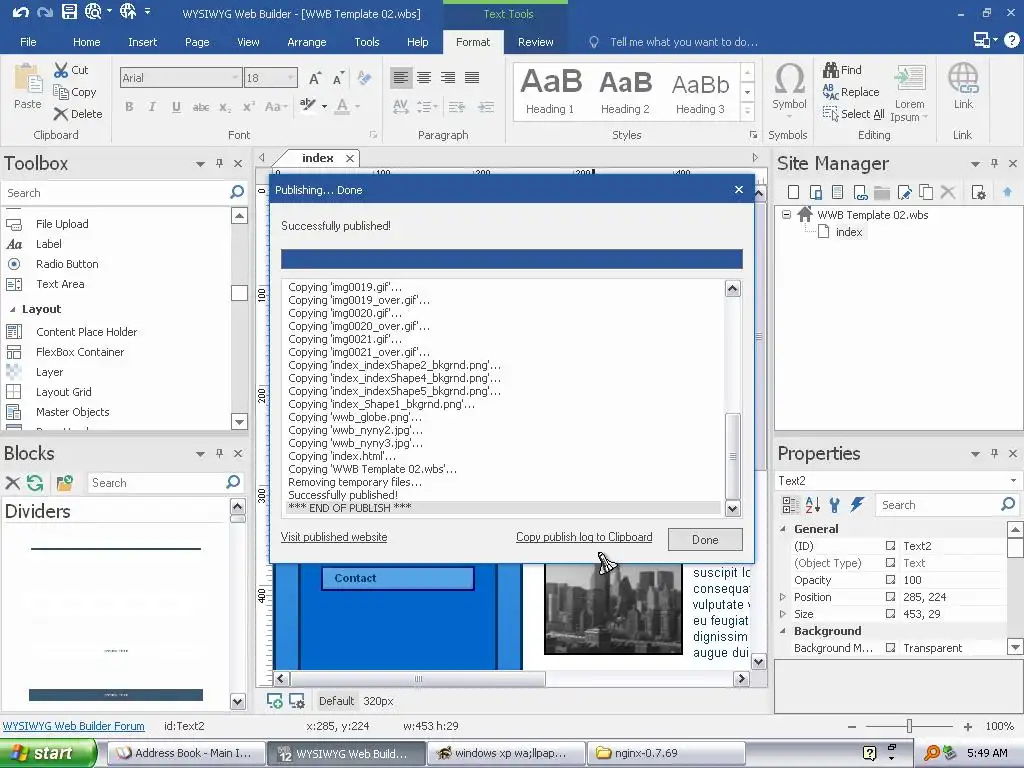Click the Find binoculars icon
This screenshot has height=768, width=1024.
point(831,69)
